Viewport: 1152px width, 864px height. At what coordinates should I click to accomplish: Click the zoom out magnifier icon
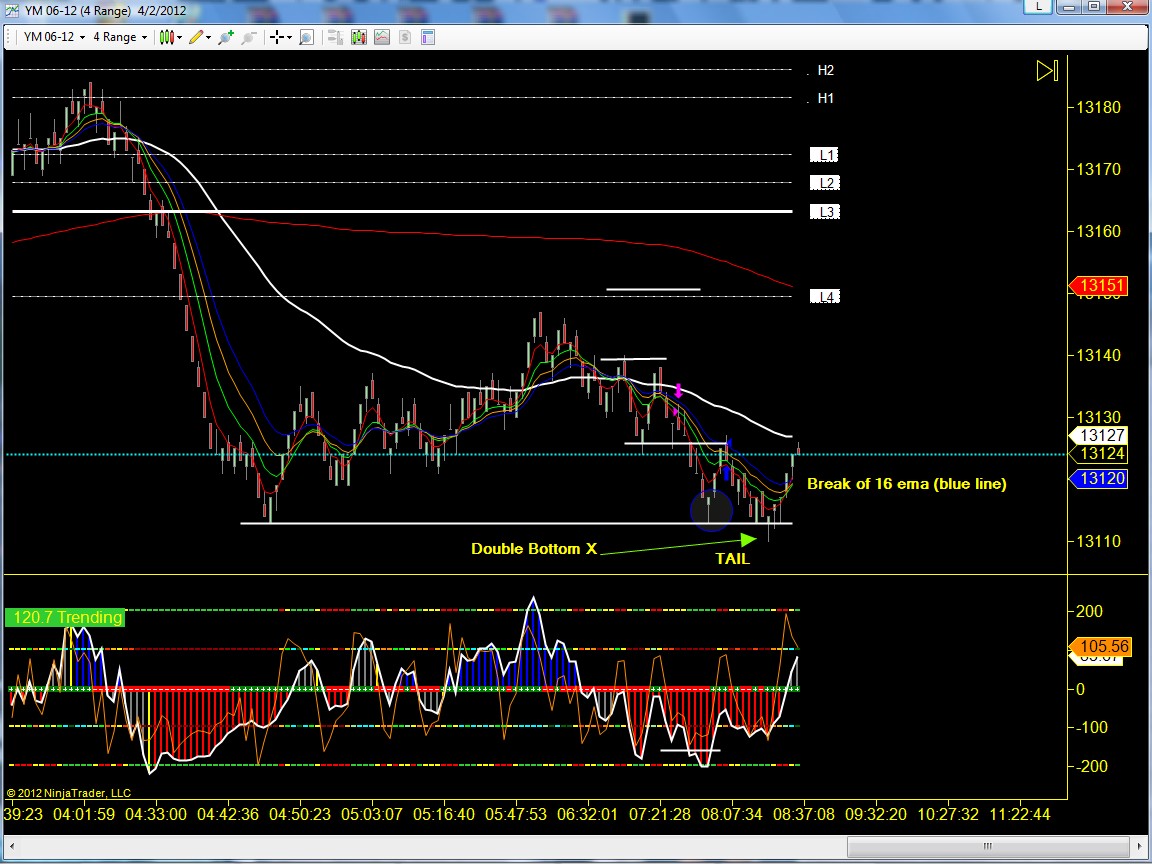[248, 37]
